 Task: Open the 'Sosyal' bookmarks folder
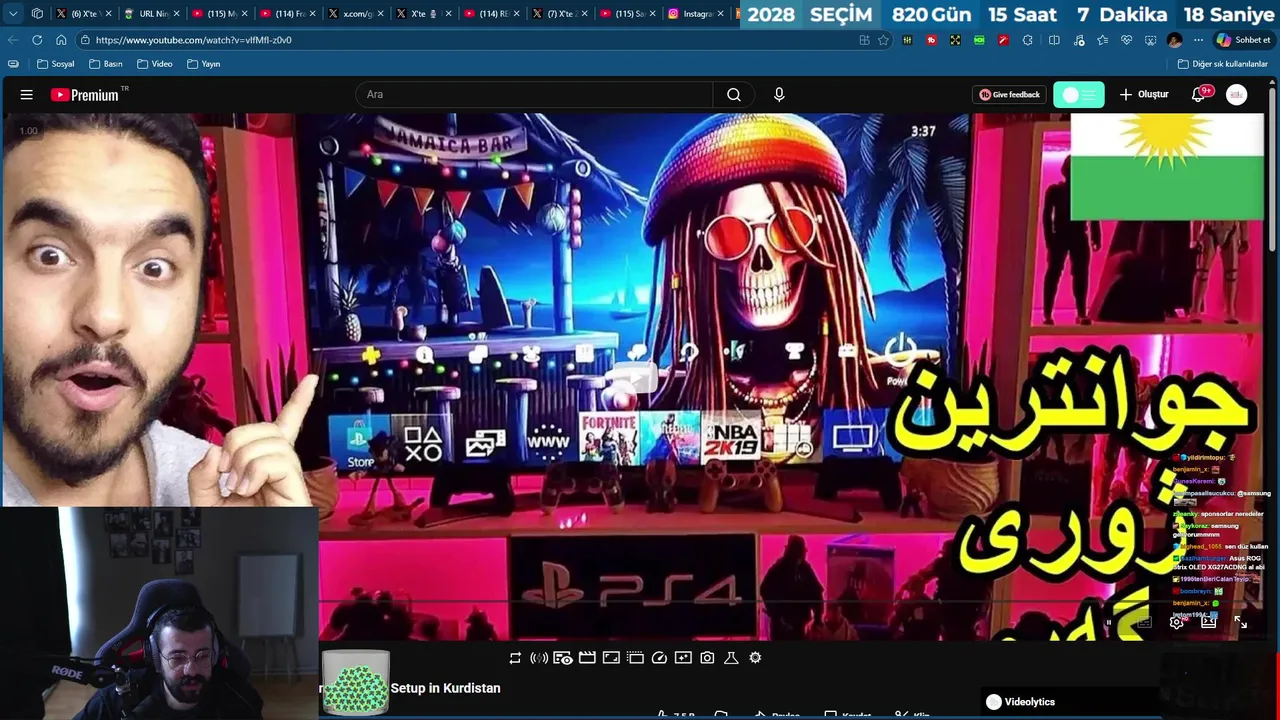click(x=56, y=64)
